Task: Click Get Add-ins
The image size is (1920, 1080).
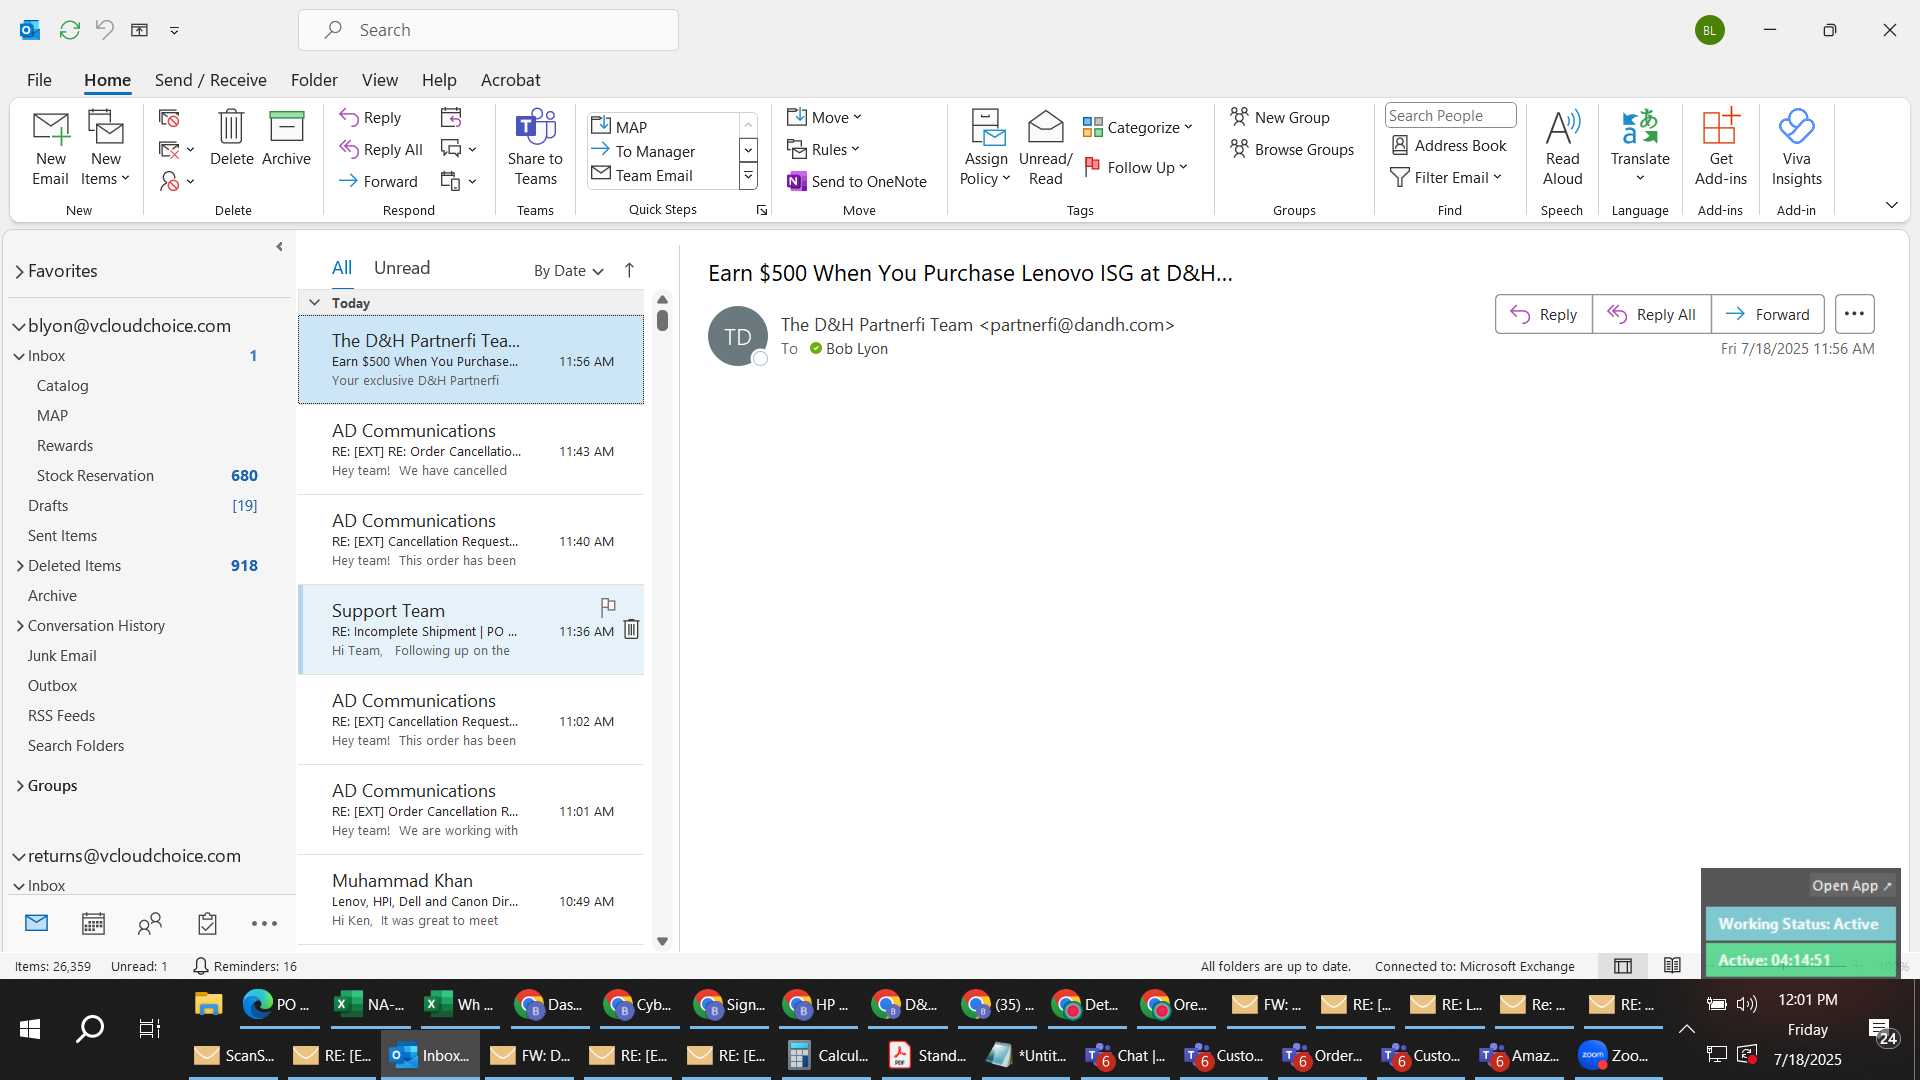Action: [1720, 148]
